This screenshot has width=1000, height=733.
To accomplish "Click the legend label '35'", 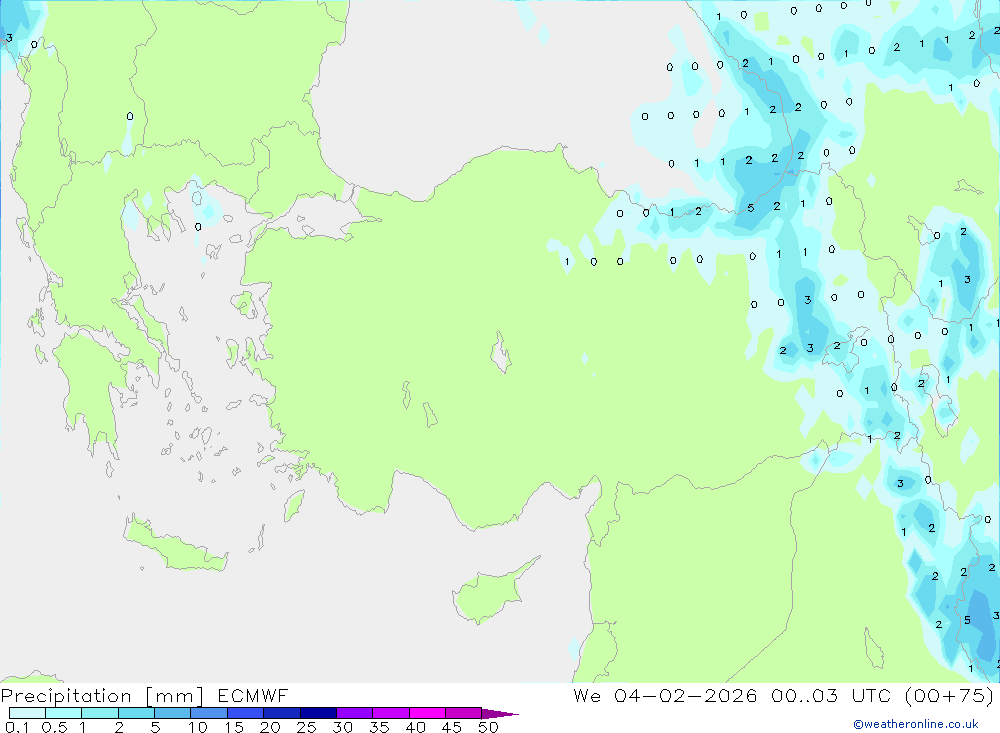I will (379, 727).
